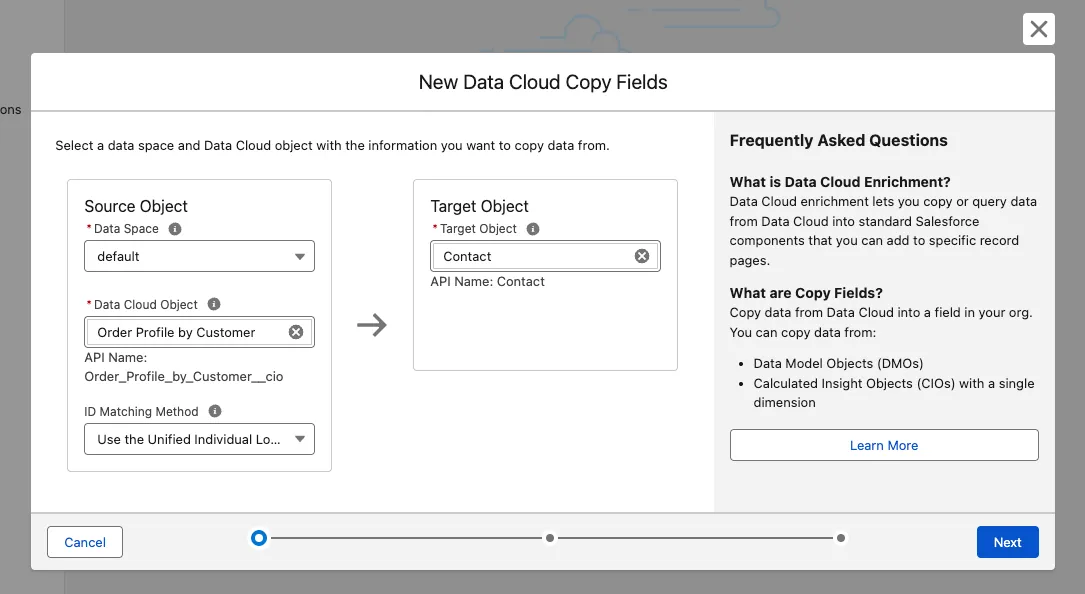Screen dimensions: 1085x594
Task: Click info icon beside Target Object label
Action: [533, 229]
